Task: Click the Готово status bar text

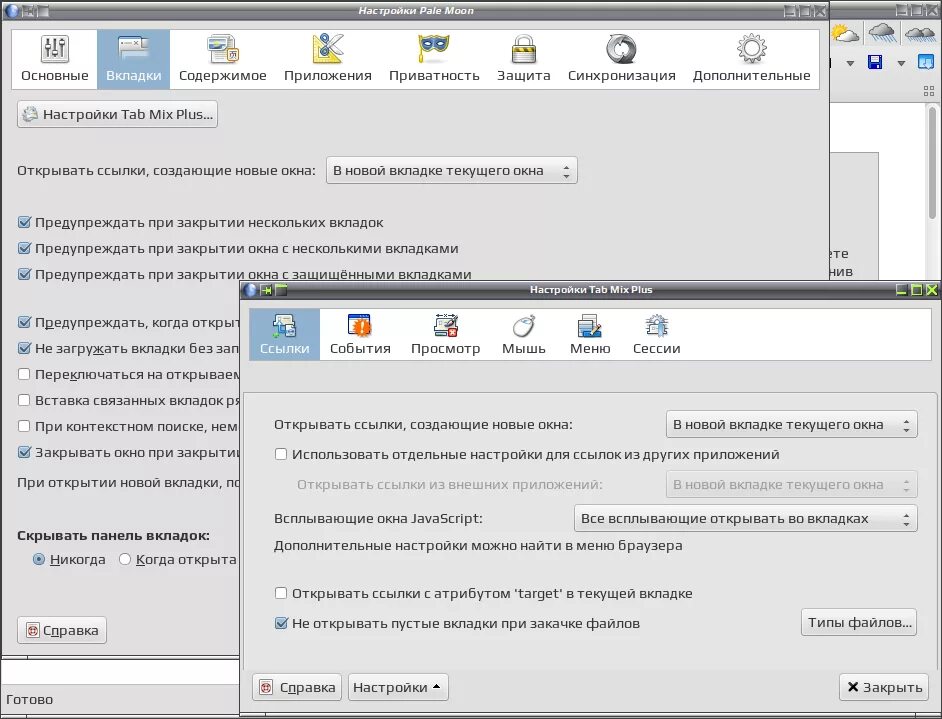Action: tap(29, 699)
